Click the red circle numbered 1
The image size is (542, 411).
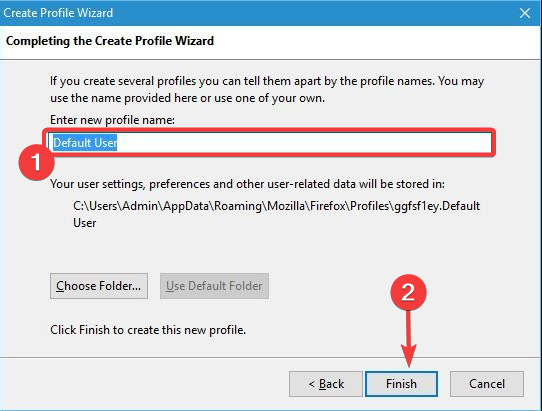pyautogui.click(x=36, y=162)
